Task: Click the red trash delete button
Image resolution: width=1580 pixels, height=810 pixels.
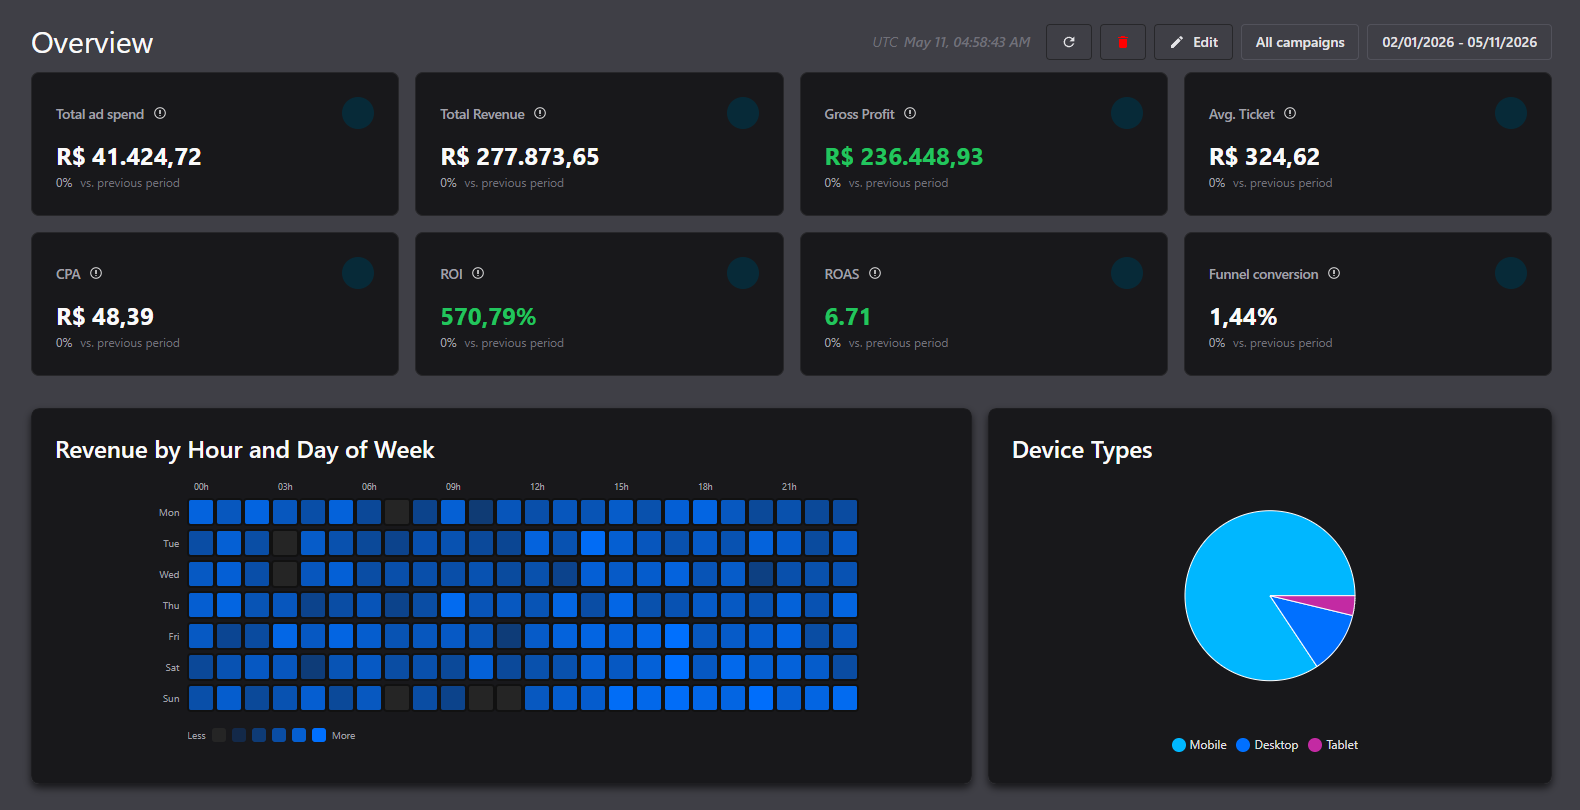Action: click(1123, 42)
